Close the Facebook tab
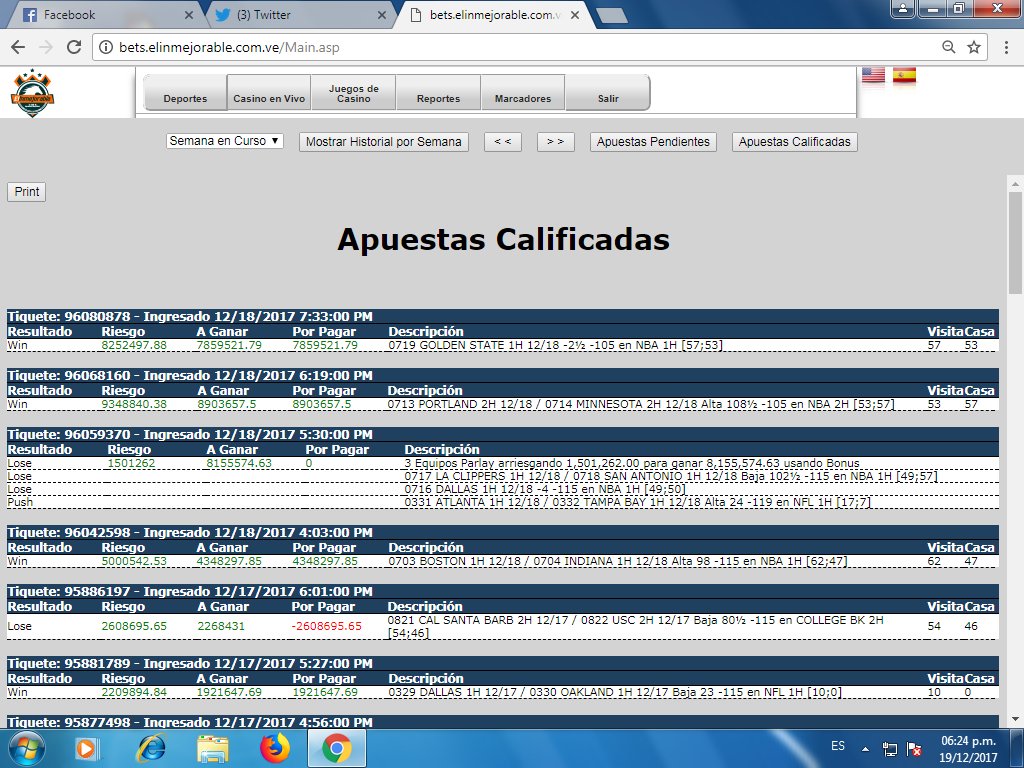 coord(189,15)
